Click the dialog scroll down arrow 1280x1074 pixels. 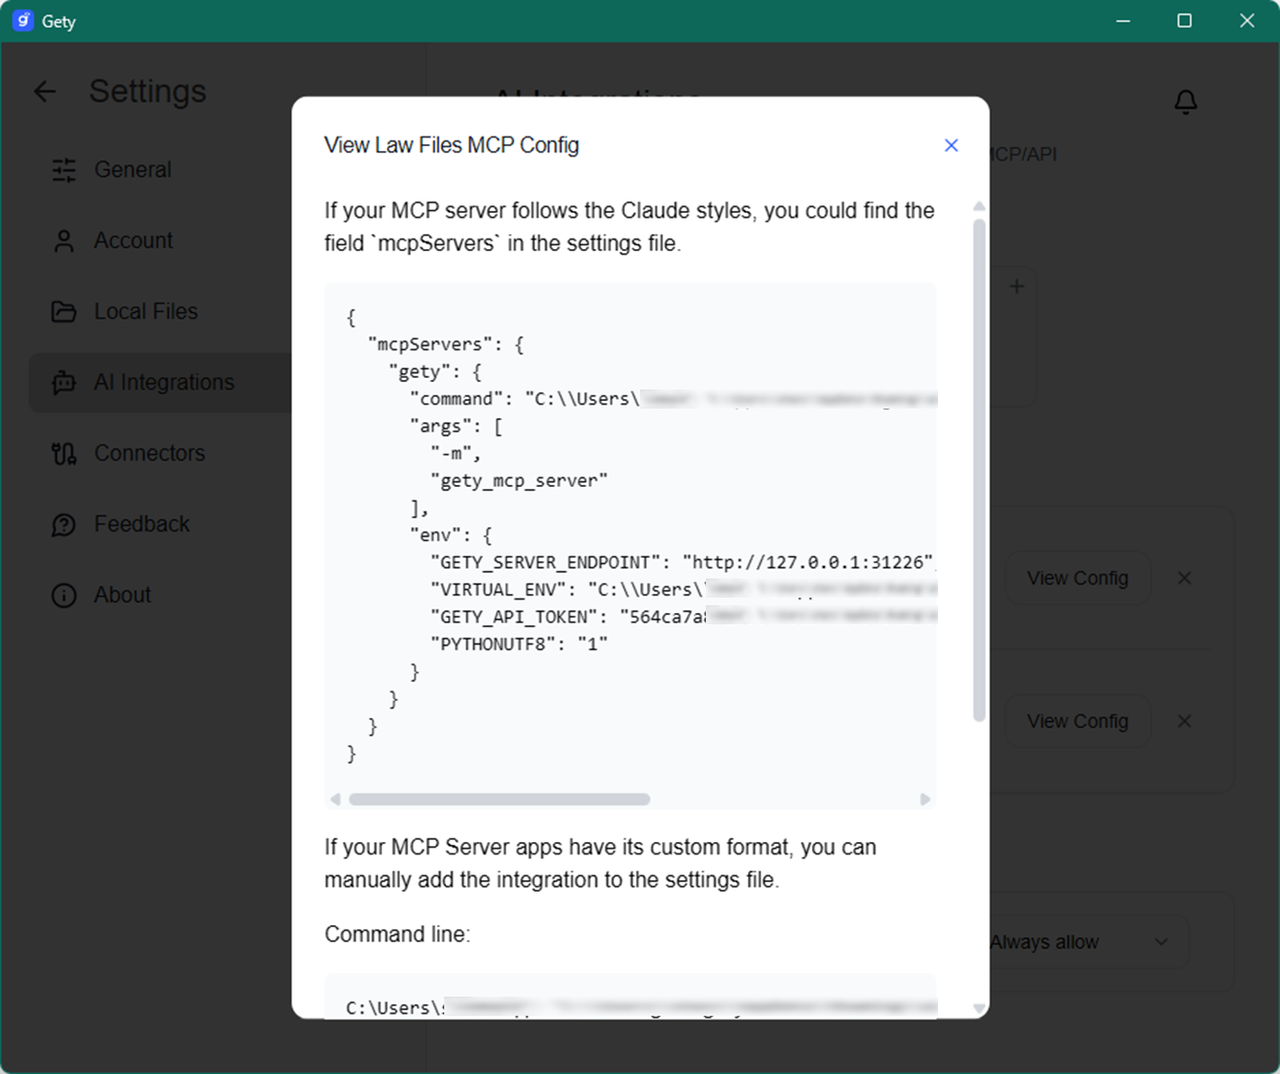click(979, 1008)
